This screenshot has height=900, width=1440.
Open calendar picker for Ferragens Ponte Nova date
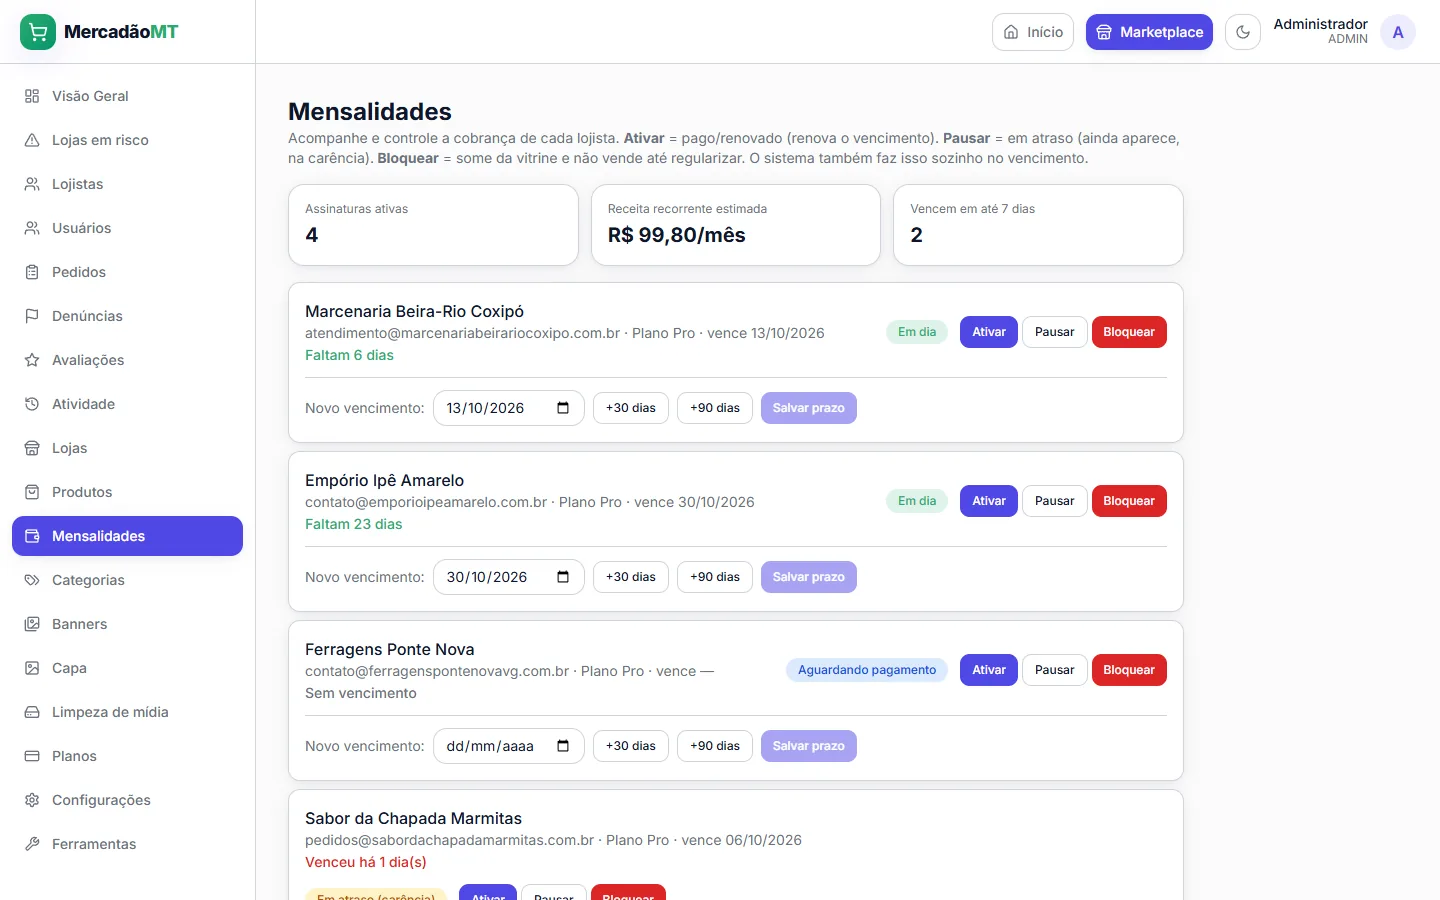(563, 746)
